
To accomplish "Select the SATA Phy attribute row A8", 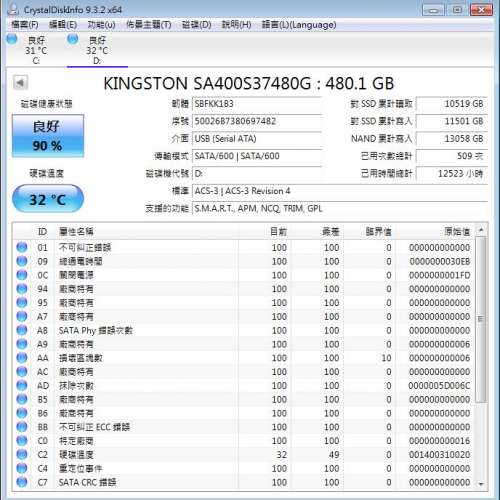I will pyautogui.click(x=244, y=330).
